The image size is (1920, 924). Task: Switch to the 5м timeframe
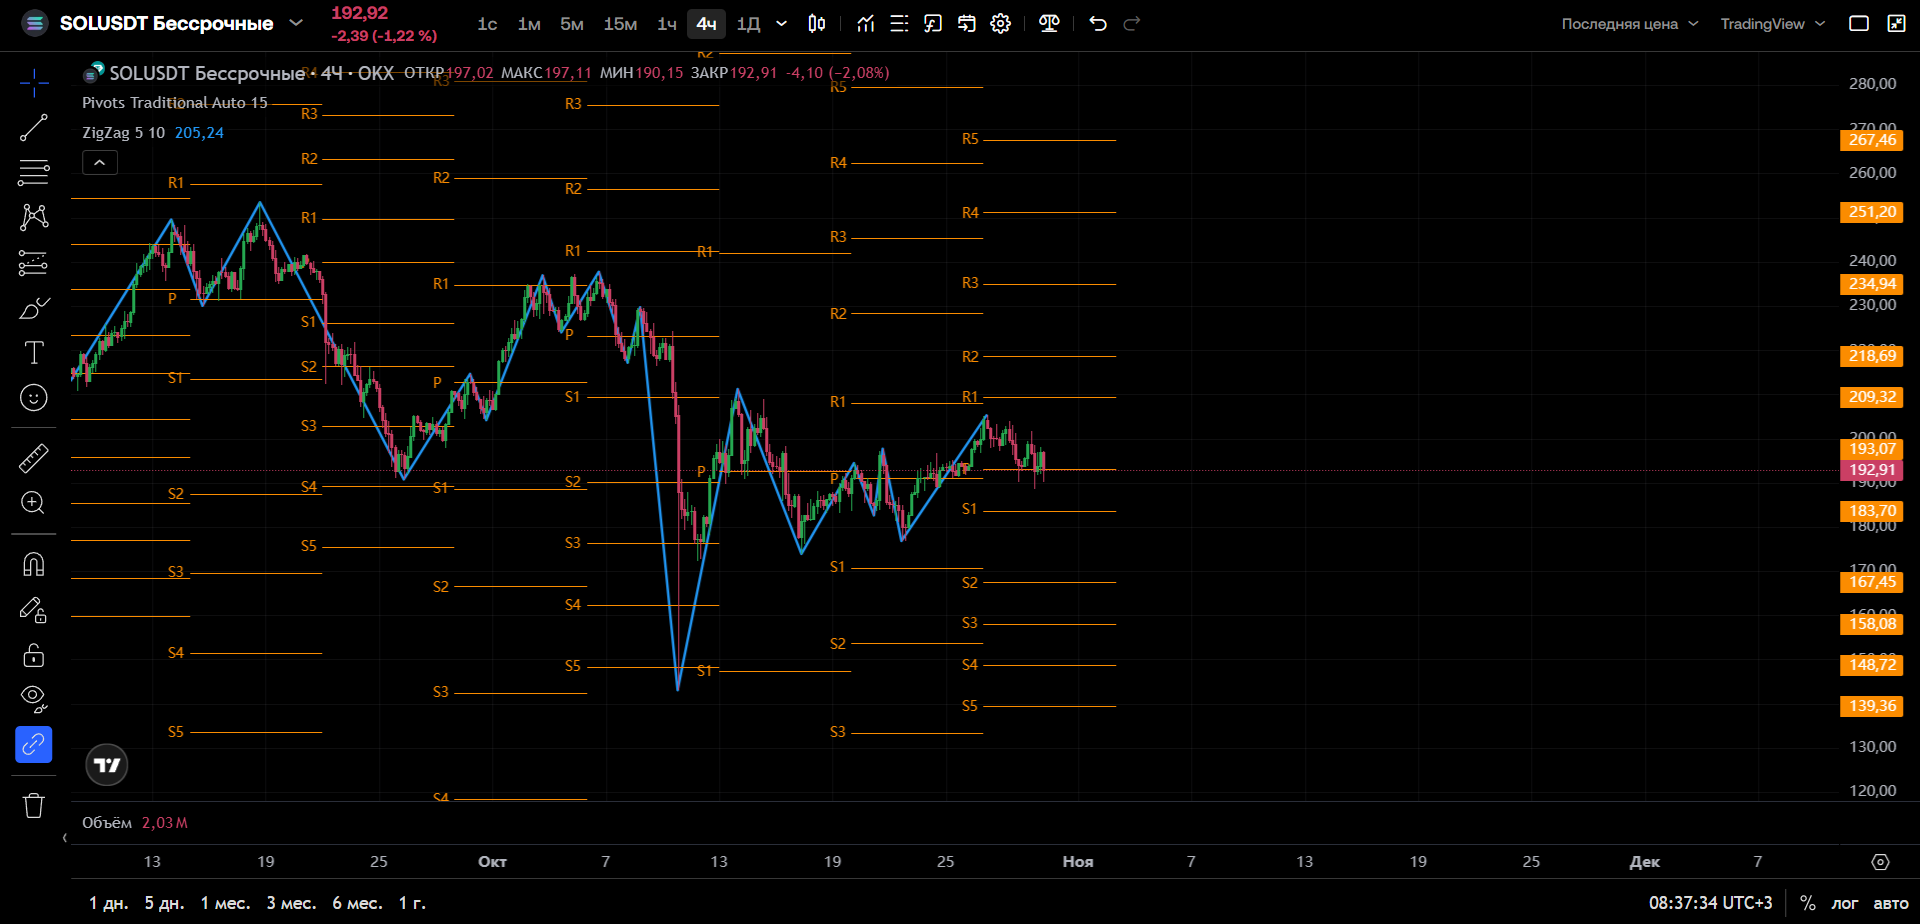click(572, 23)
